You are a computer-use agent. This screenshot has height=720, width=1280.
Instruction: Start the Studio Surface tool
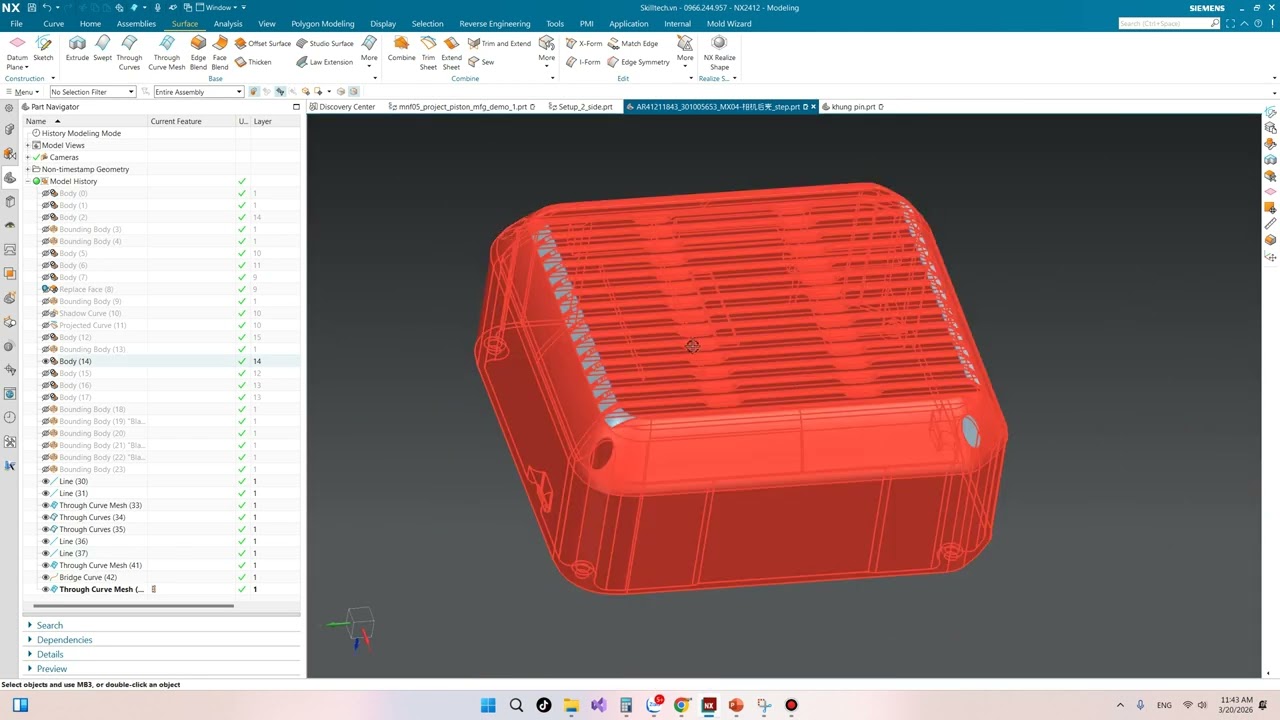[x=325, y=44]
